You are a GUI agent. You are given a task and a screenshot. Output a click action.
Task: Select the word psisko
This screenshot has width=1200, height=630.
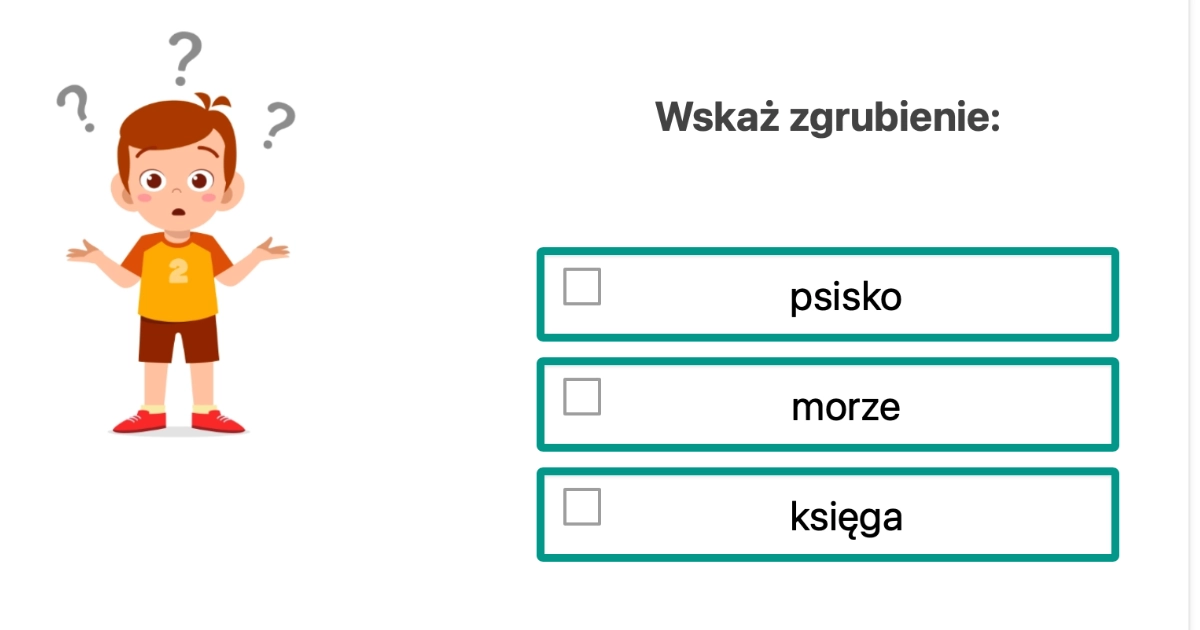point(845,296)
